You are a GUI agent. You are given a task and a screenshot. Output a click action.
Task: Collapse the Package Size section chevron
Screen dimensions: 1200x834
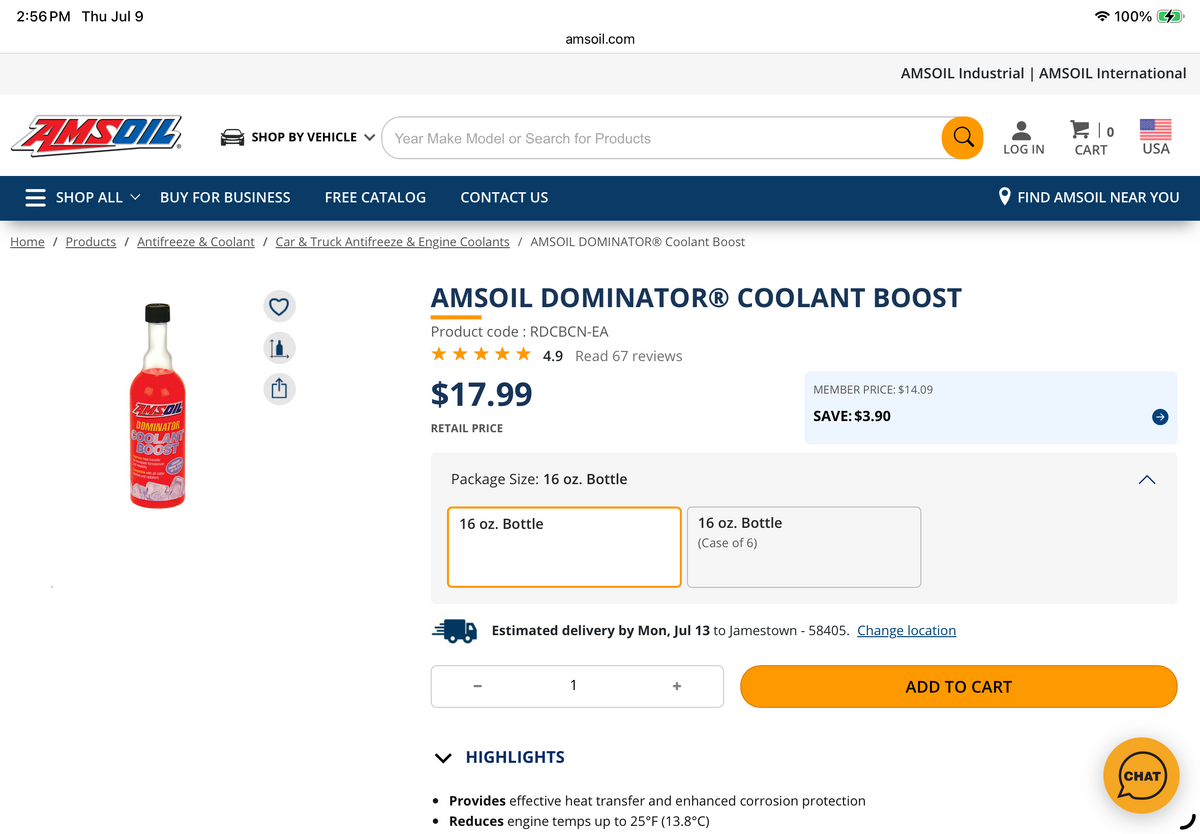pyautogui.click(x=1147, y=480)
